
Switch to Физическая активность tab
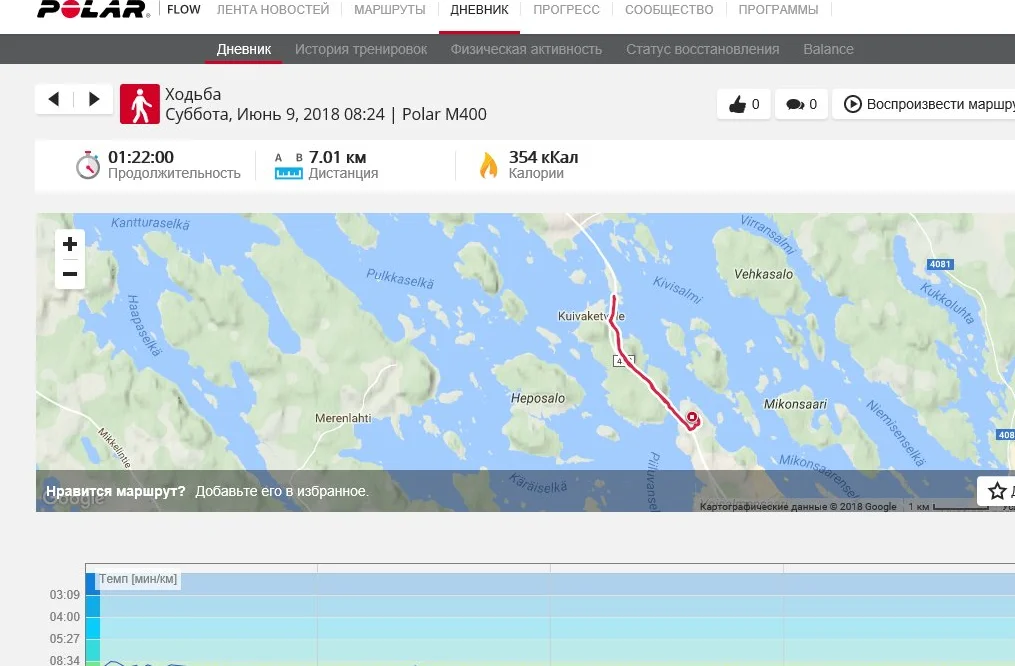tap(526, 49)
